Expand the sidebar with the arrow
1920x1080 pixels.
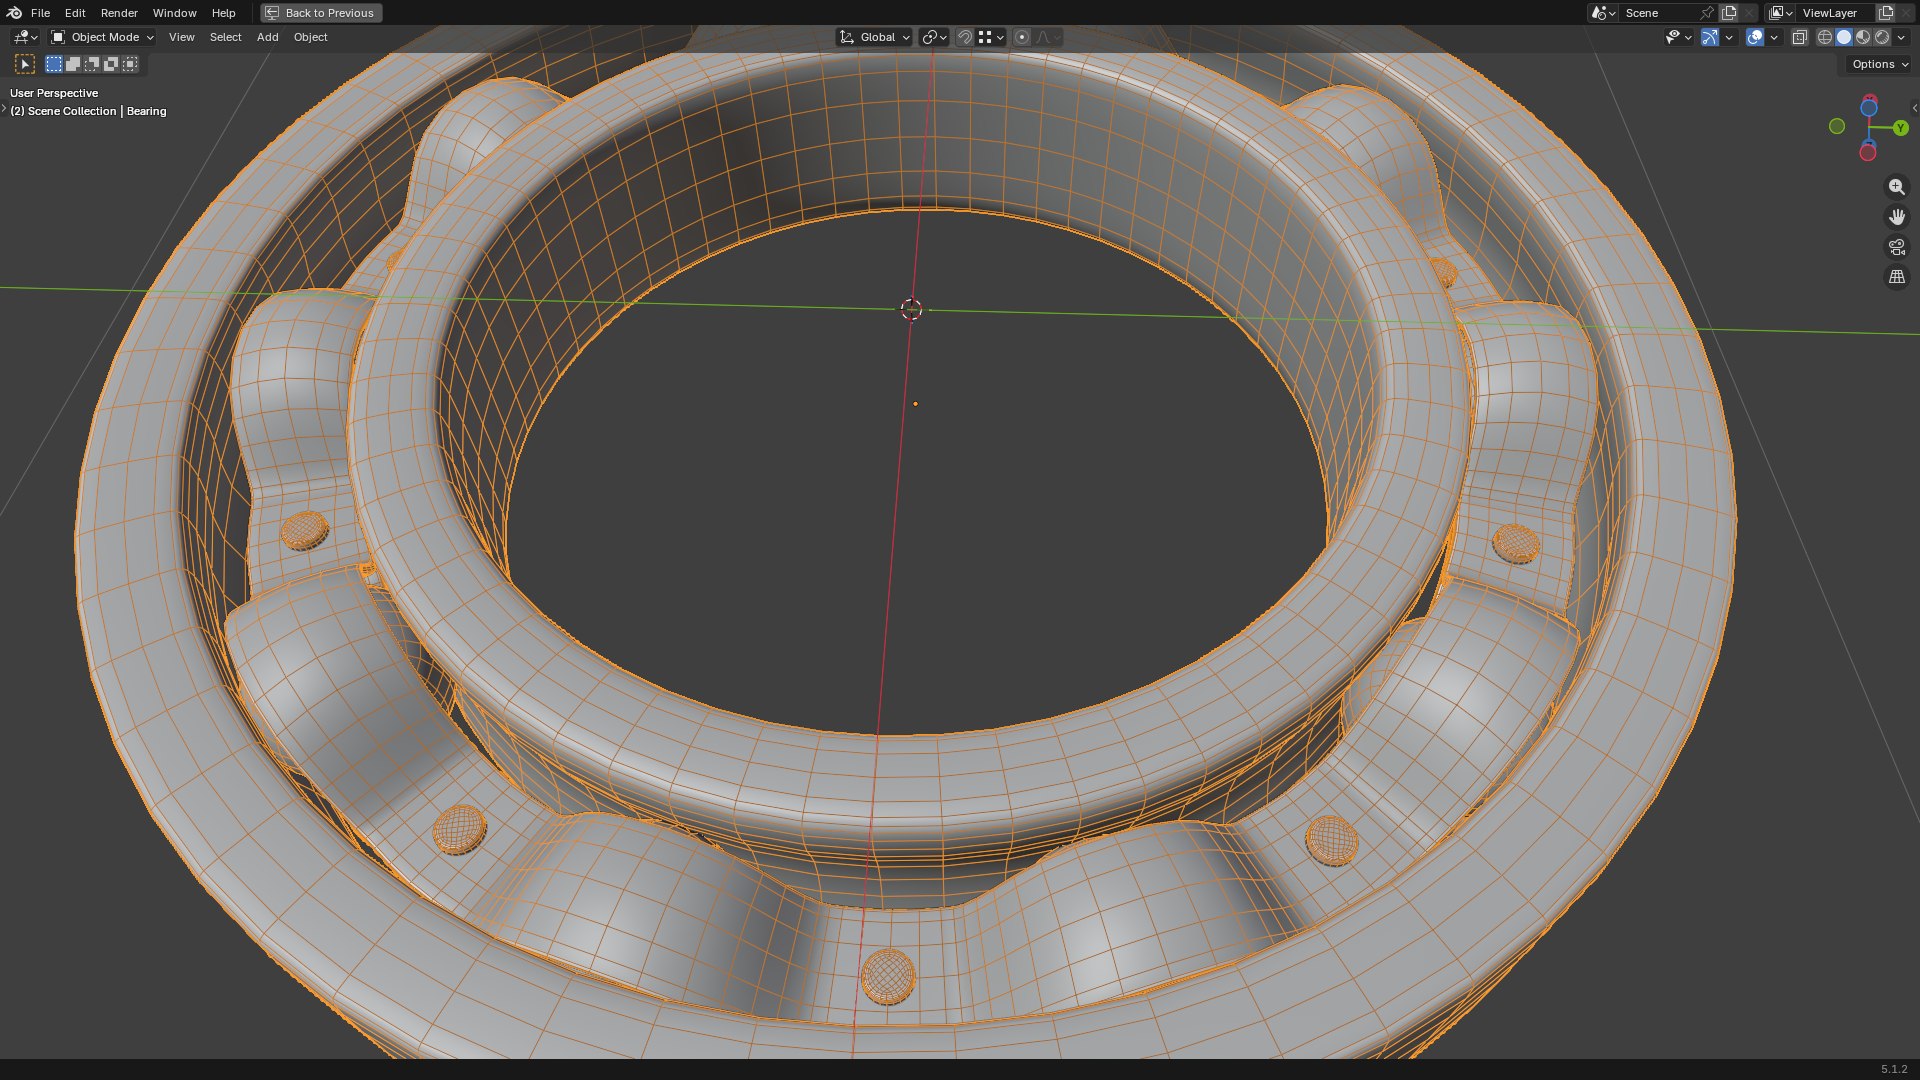point(1914,108)
